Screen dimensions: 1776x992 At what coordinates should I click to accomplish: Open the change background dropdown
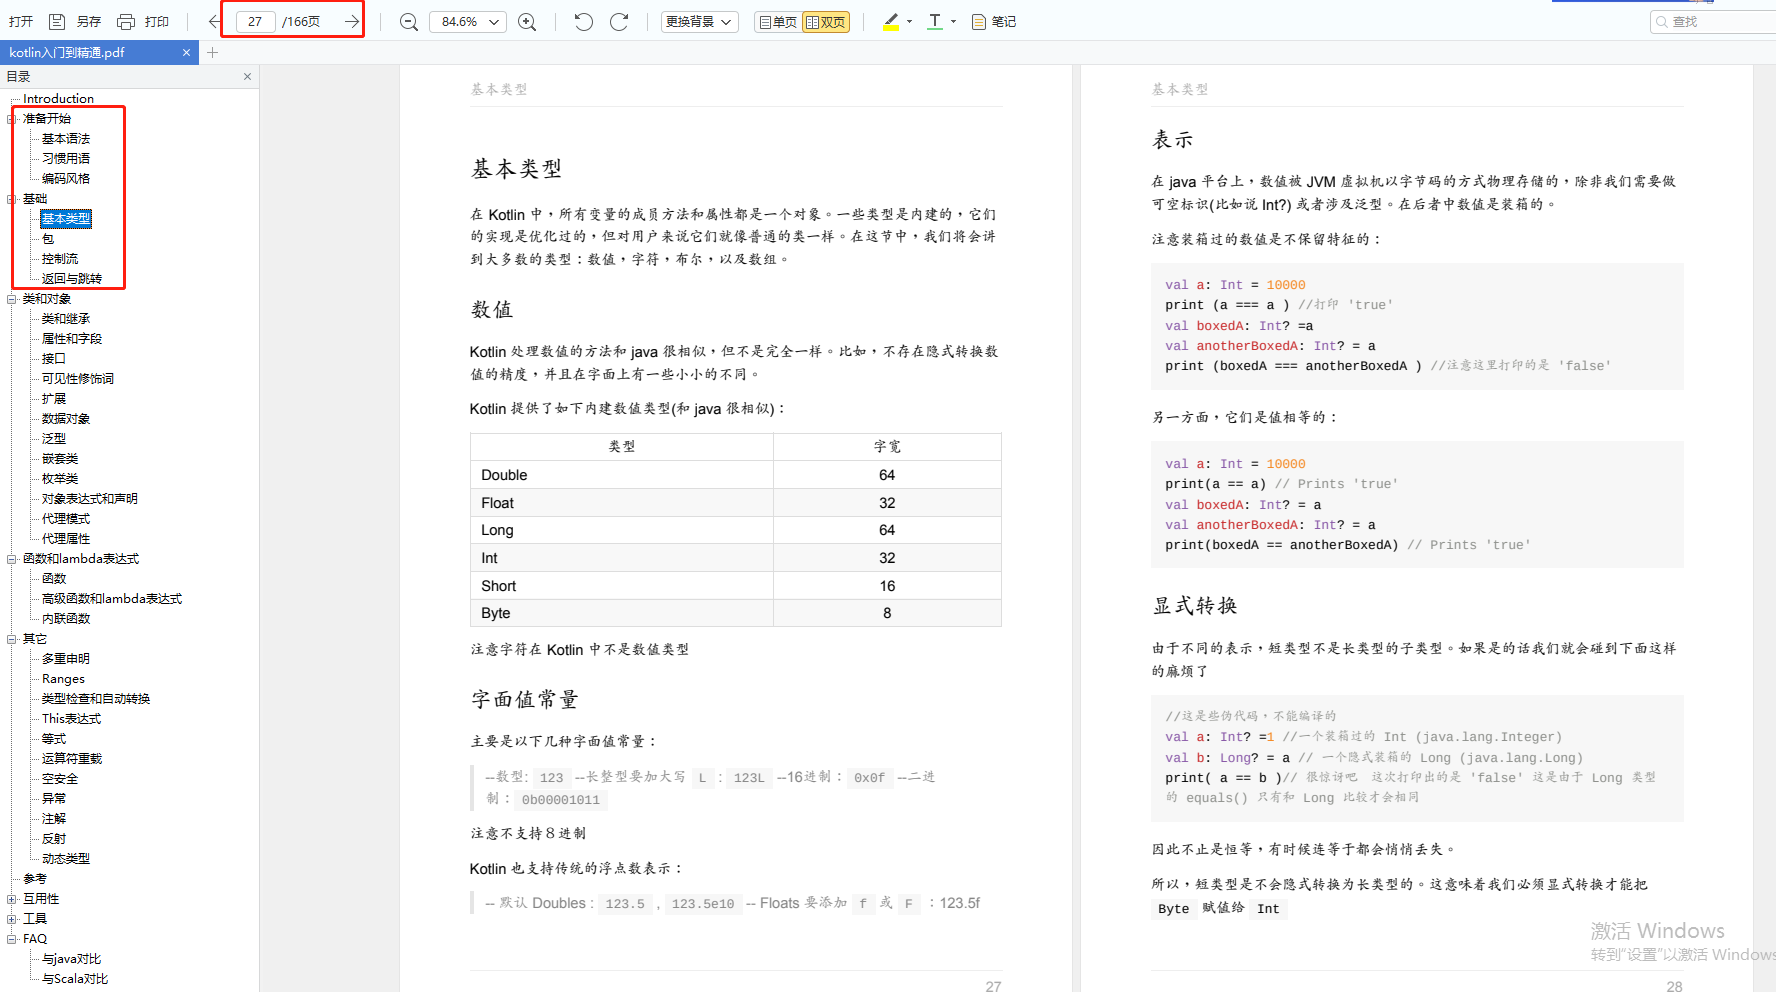(700, 21)
